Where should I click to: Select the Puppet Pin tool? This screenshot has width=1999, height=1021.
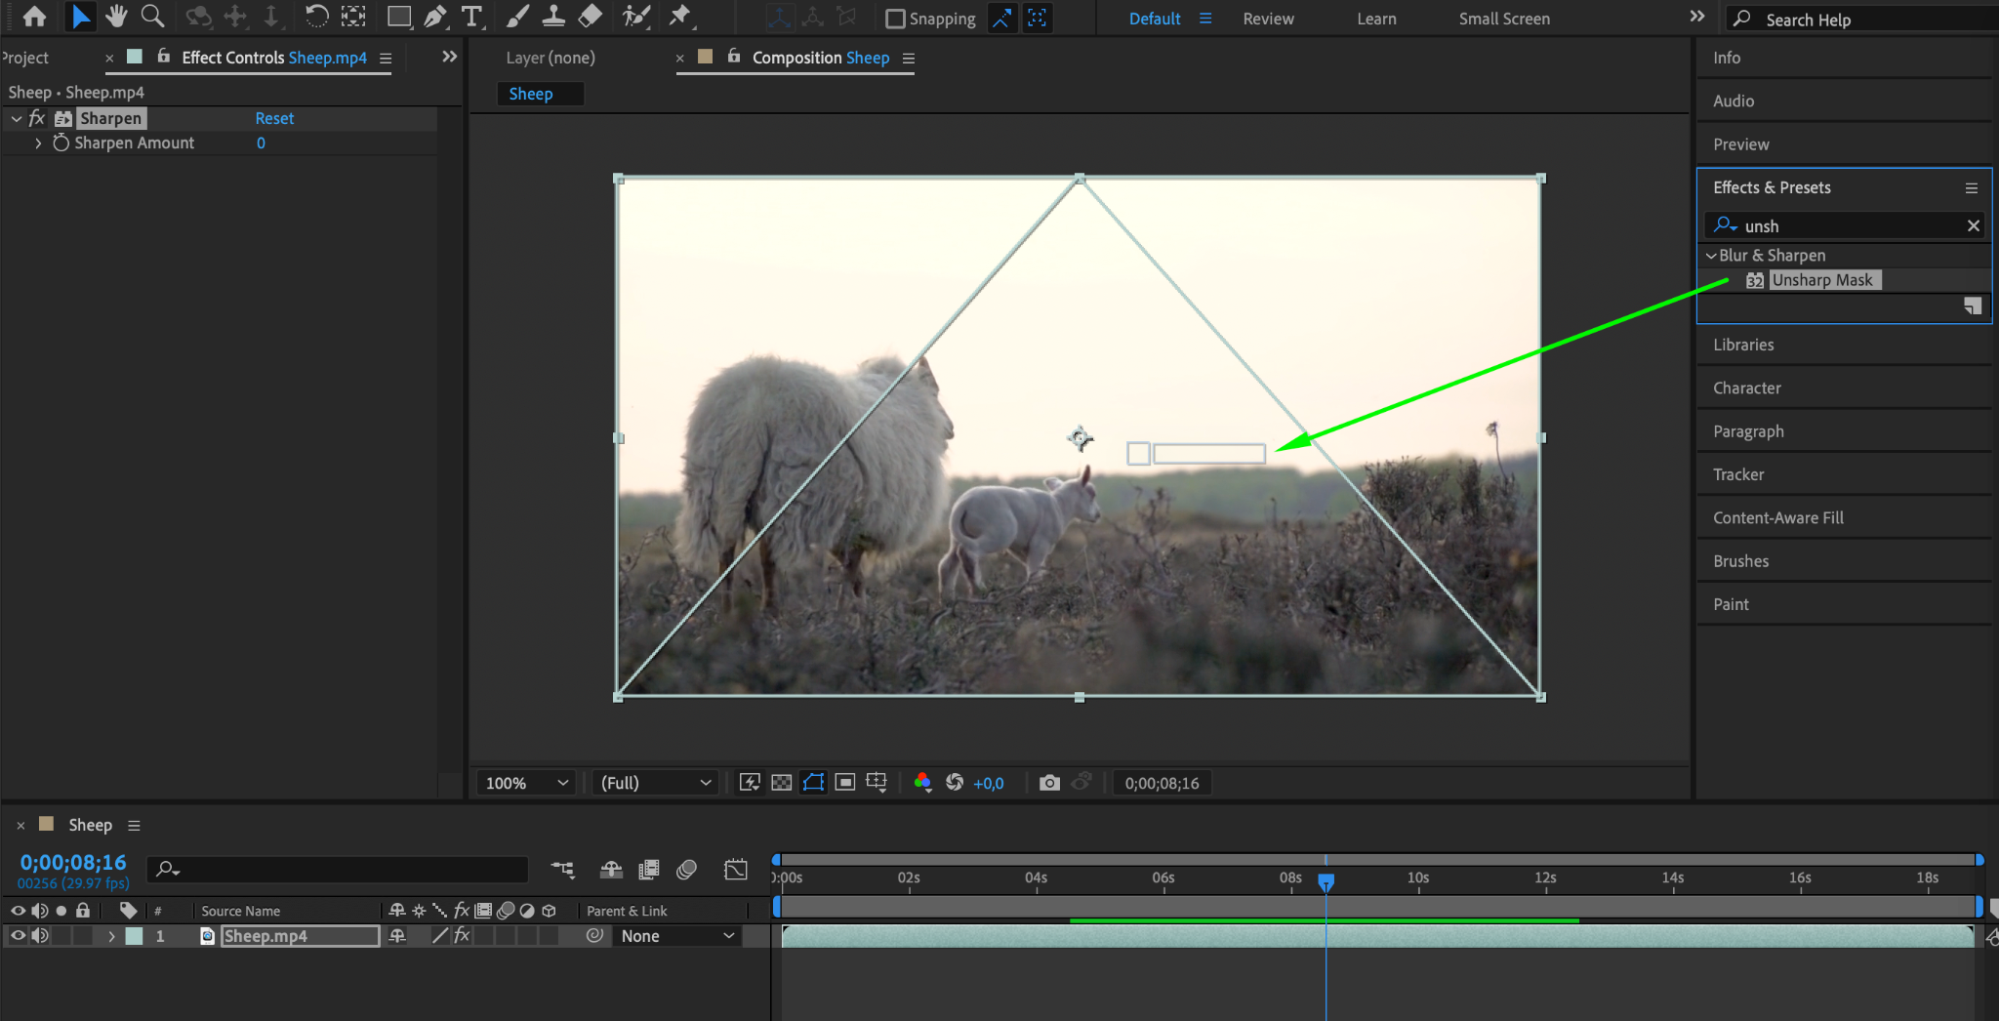pos(680,16)
